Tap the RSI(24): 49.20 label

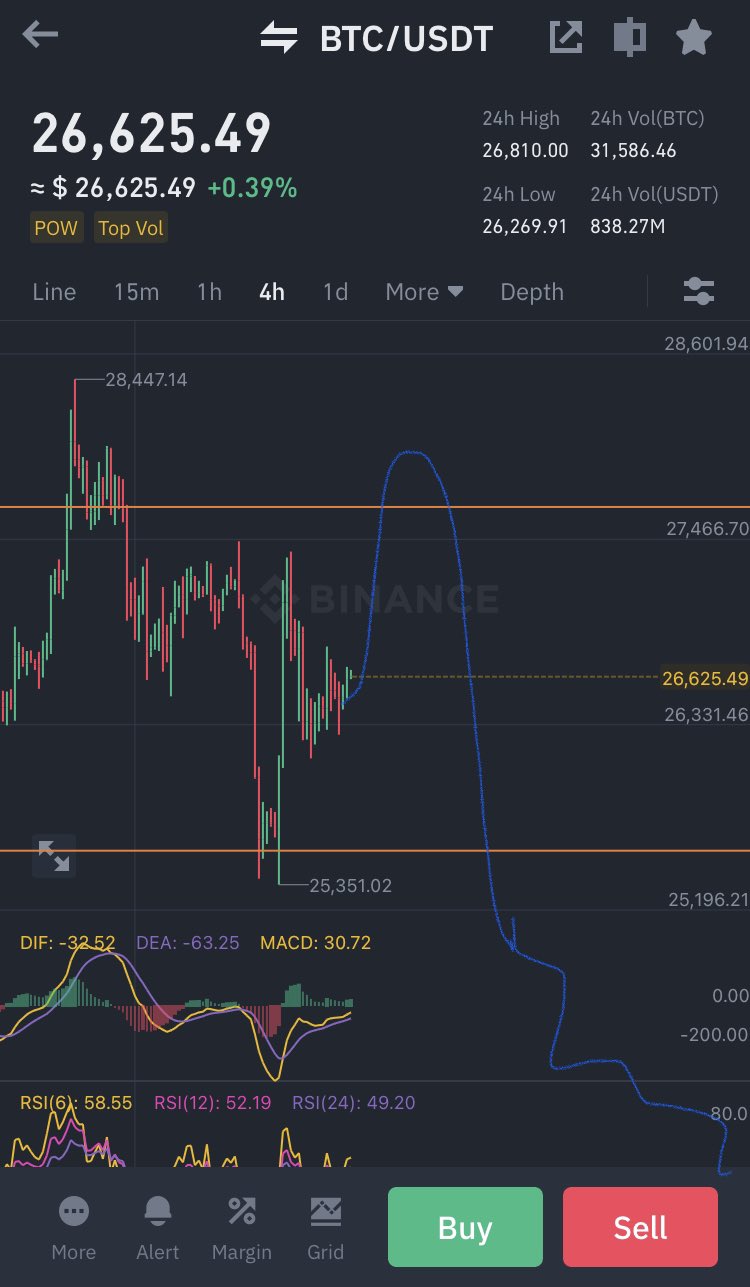point(353,1103)
